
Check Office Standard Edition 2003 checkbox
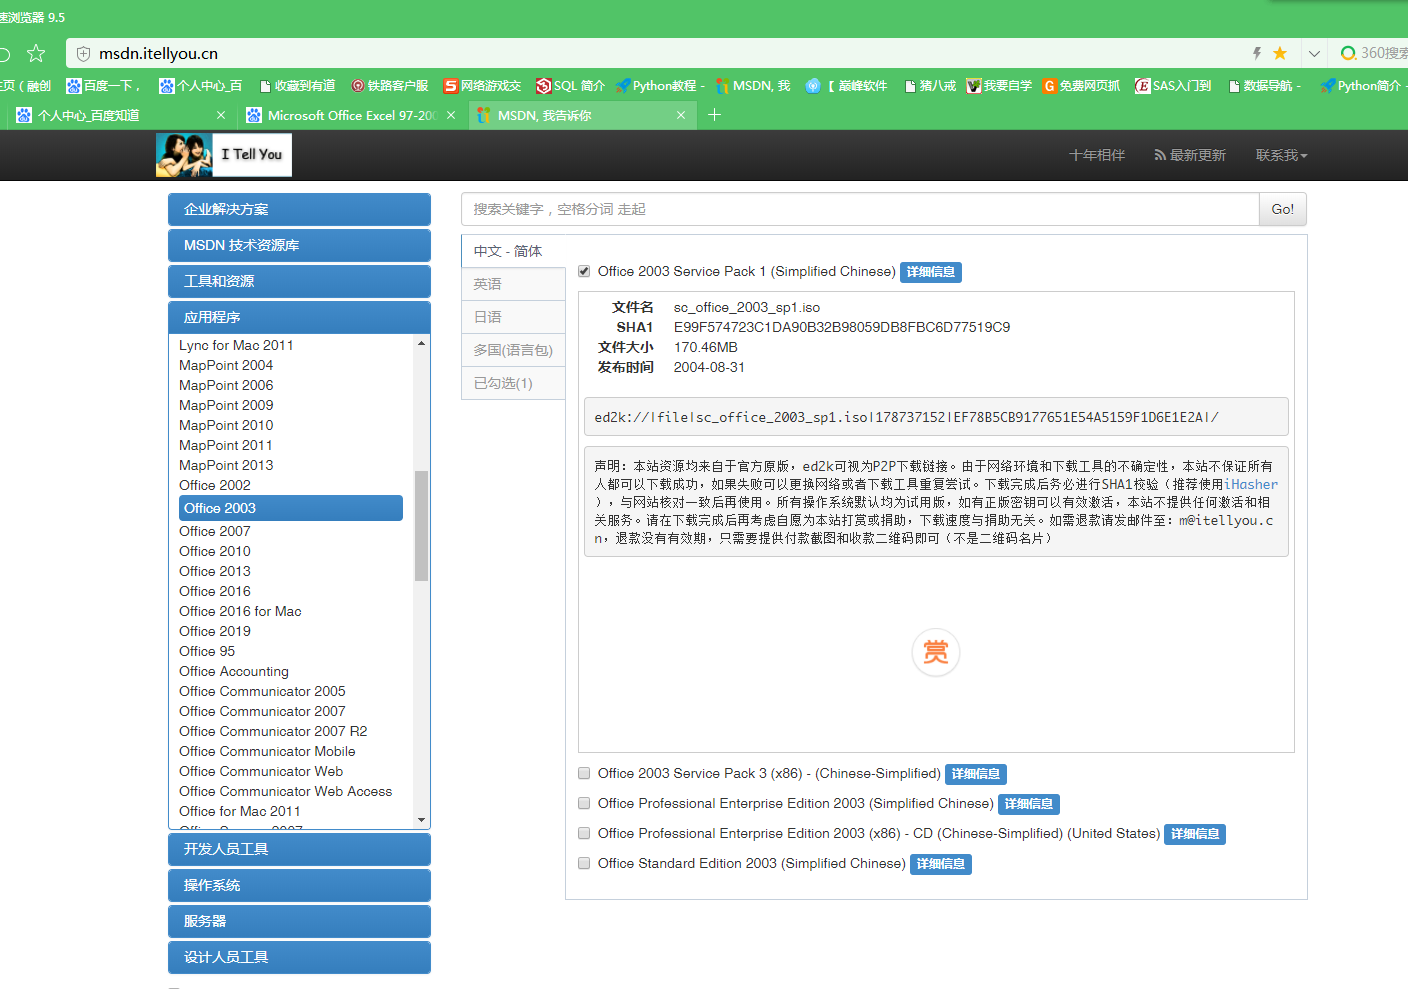point(584,863)
